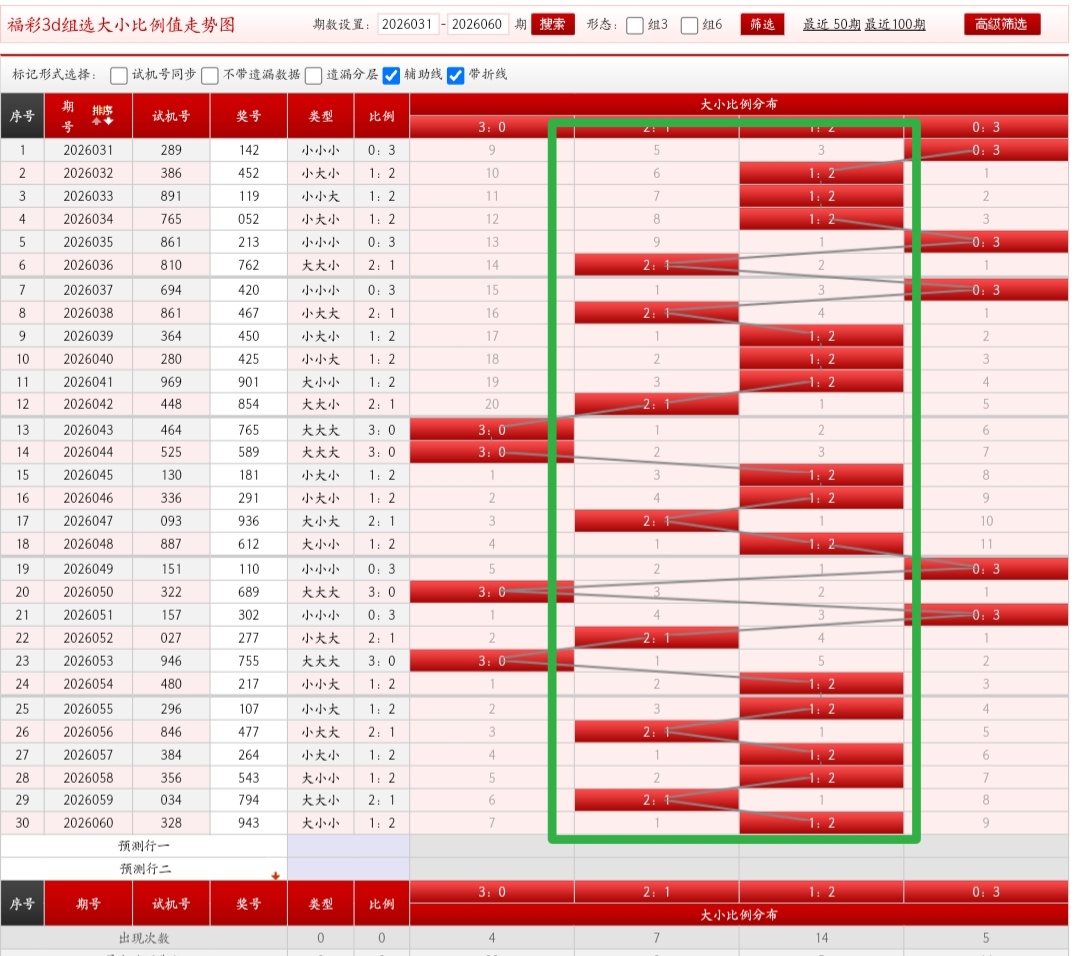The height and width of the screenshot is (956, 1080).
Task: Click the 筛选 filter button
Action: (x=762, y=25)
